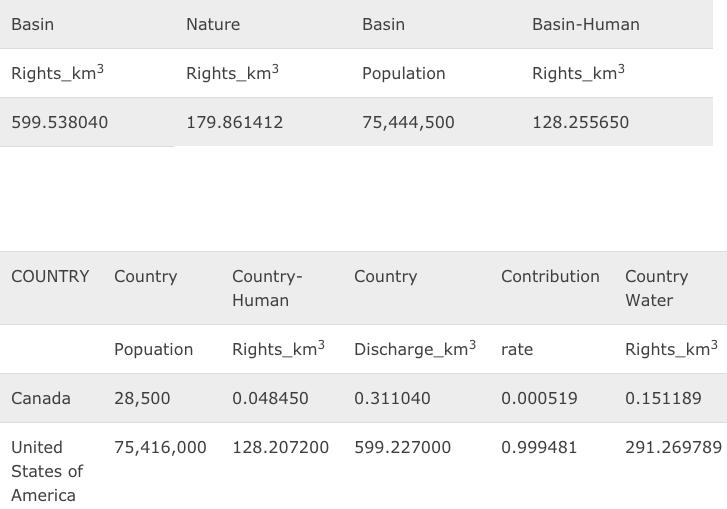Click Canada's contribution rate 0.000519

tap(539, 398)
